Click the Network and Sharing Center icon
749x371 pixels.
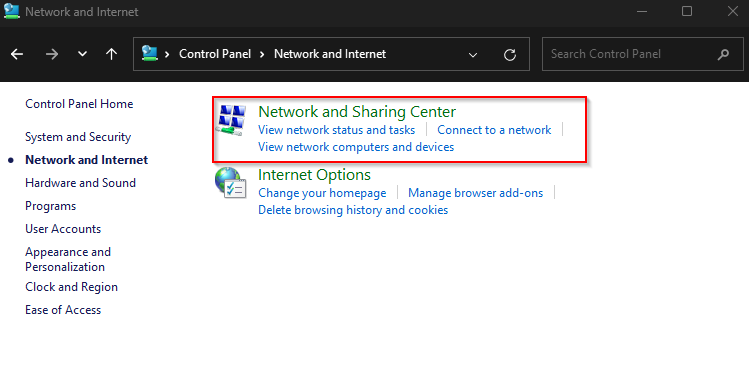232,119
